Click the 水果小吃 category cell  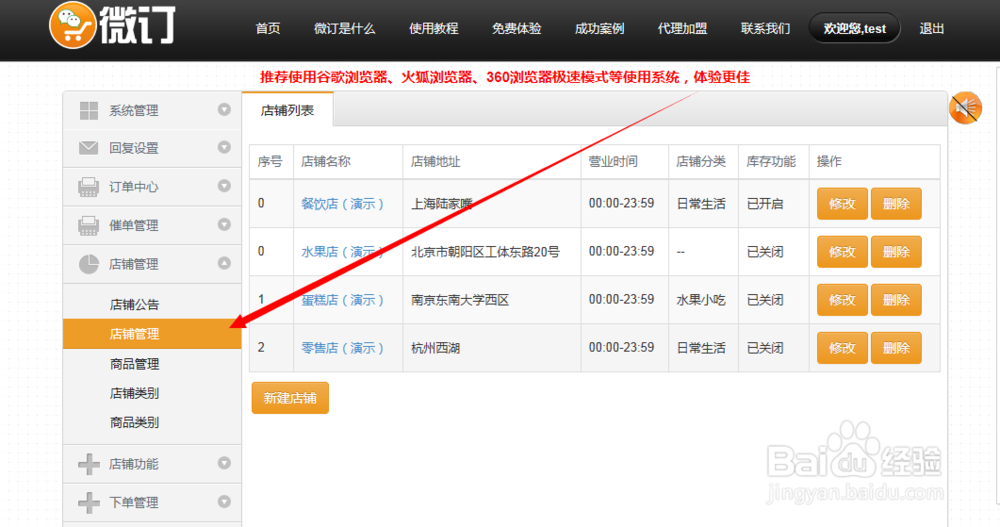(701, 300)
